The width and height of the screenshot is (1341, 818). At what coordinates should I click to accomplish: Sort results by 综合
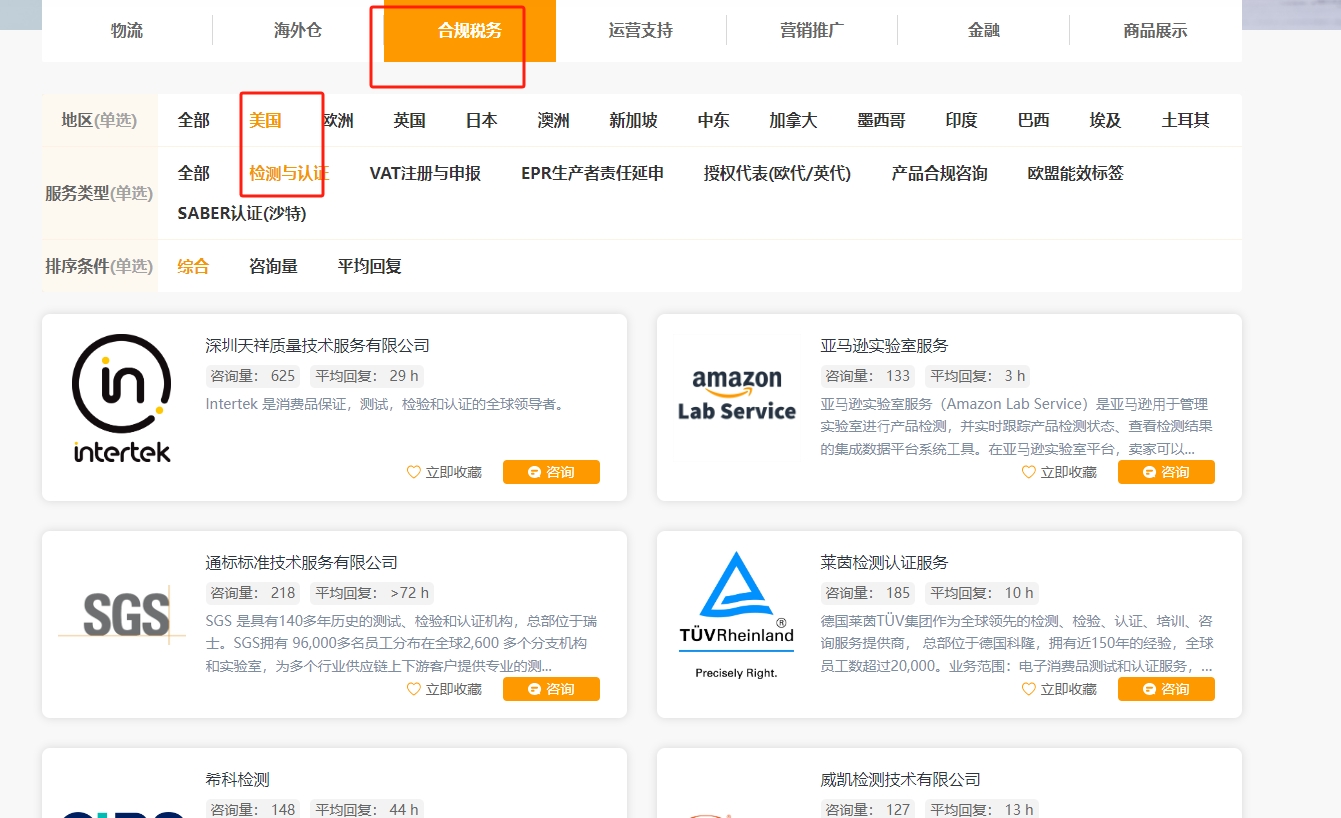pyautogui.click(x=194, y=266)
